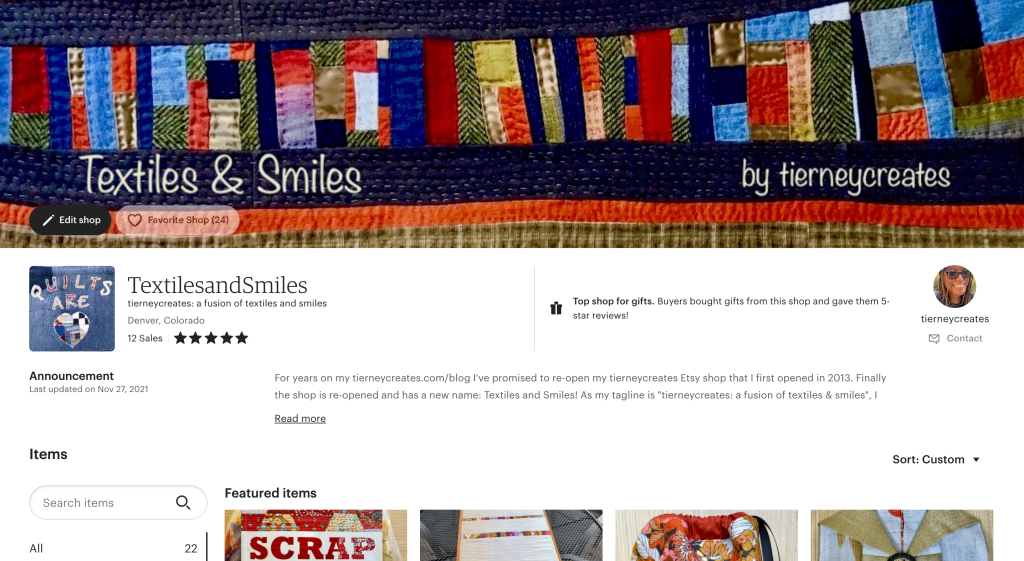
Task: Click the Quilts Are shop logo
Action: (72, 308)
